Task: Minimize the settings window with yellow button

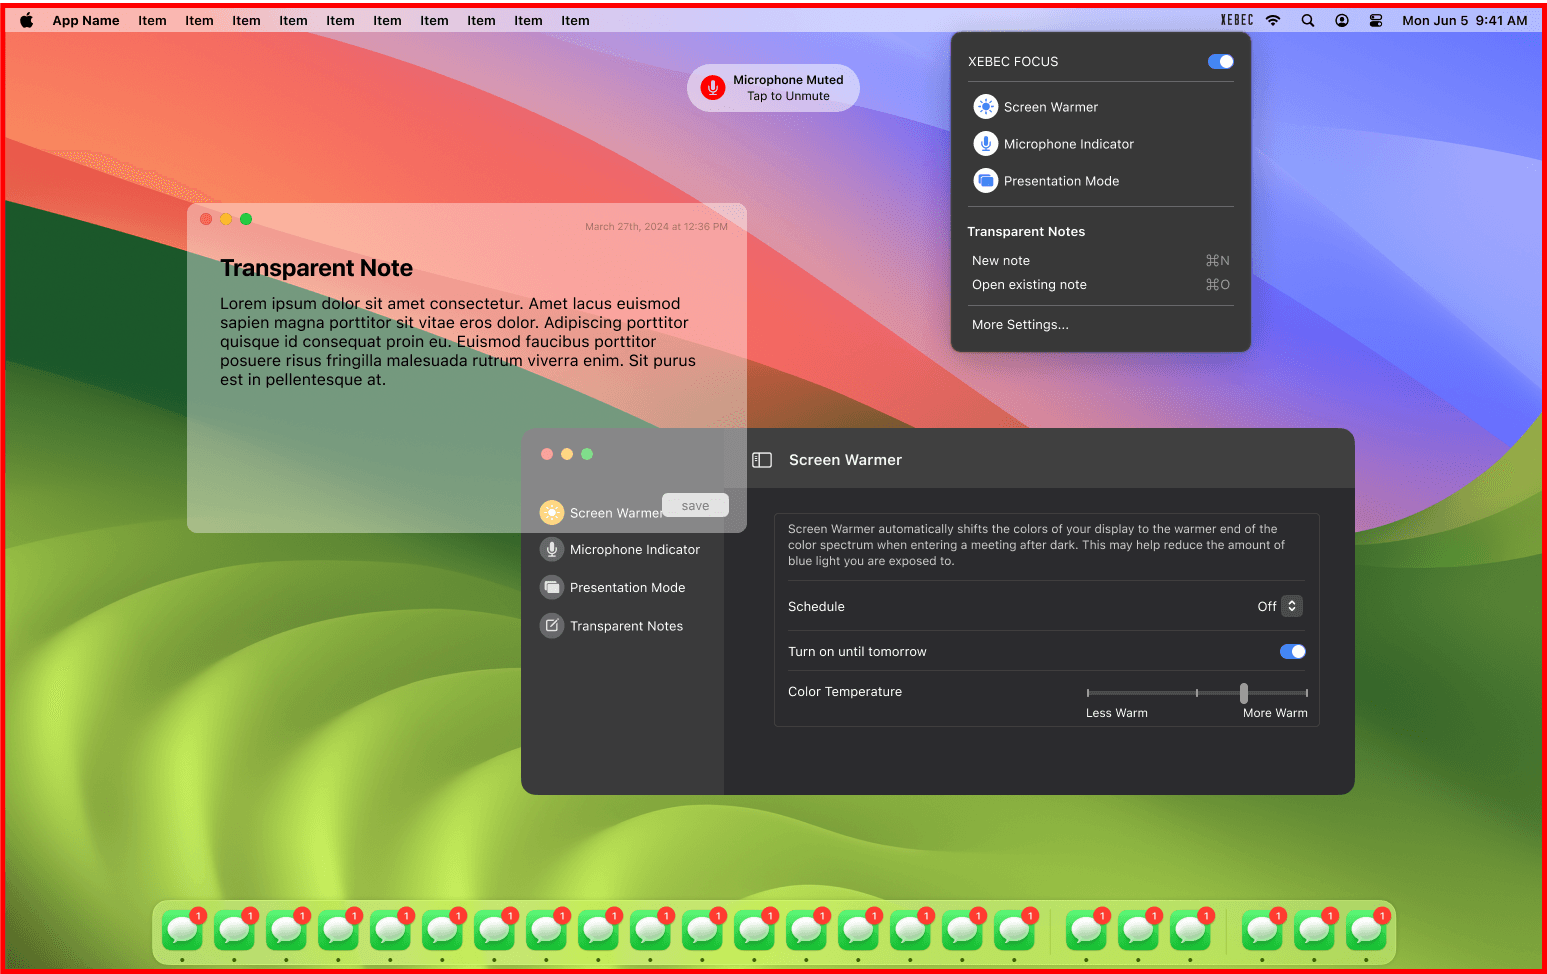Action: (567, 454)
